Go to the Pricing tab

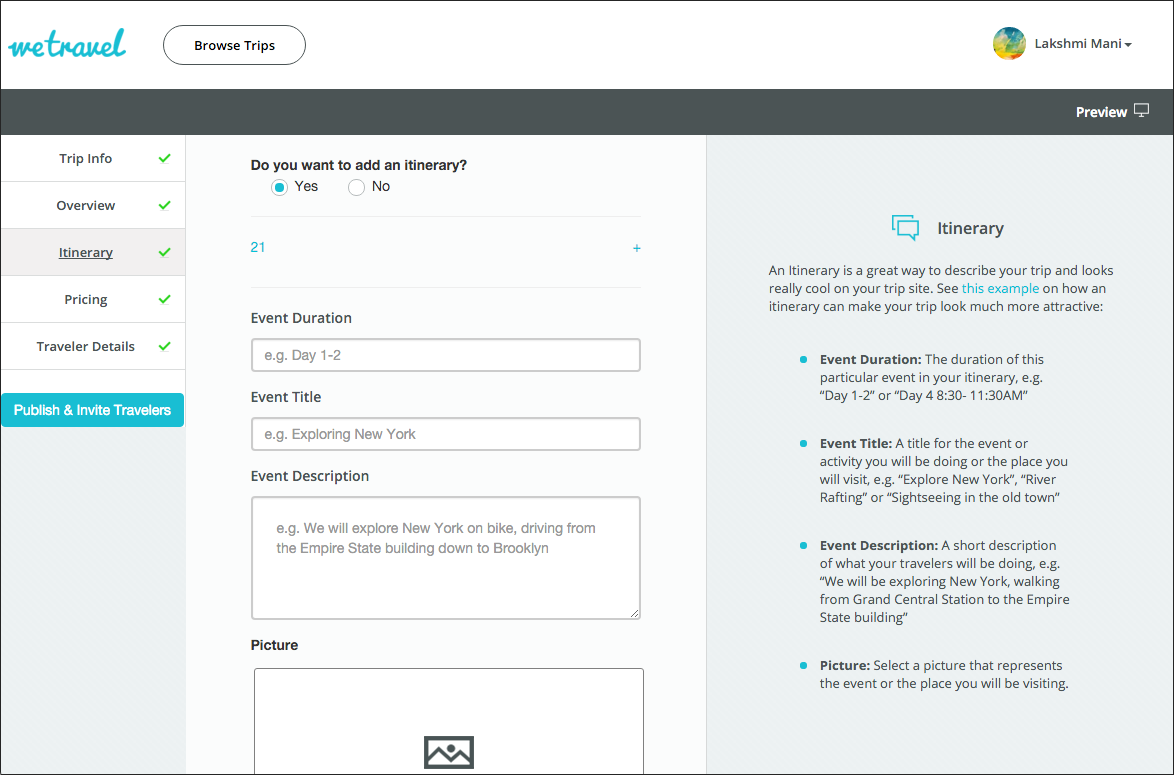coord(86,299)
